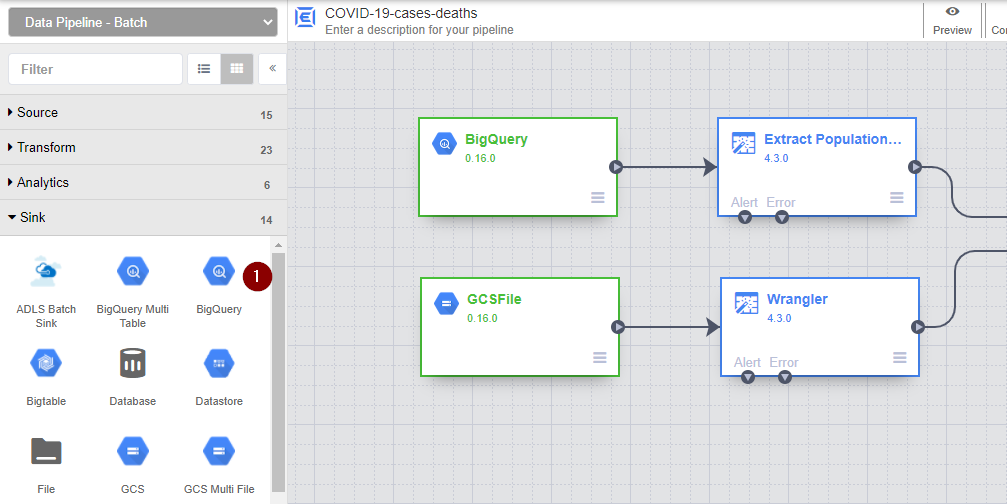Open pipeline Preview mode
1007x504 pixels.
(x=952, y=21)
